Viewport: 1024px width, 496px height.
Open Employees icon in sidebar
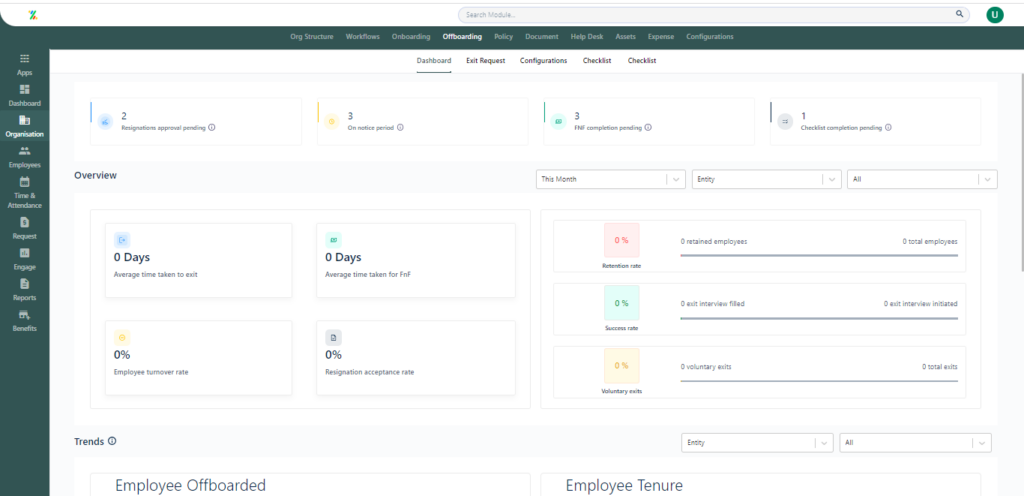pos(24,151)
